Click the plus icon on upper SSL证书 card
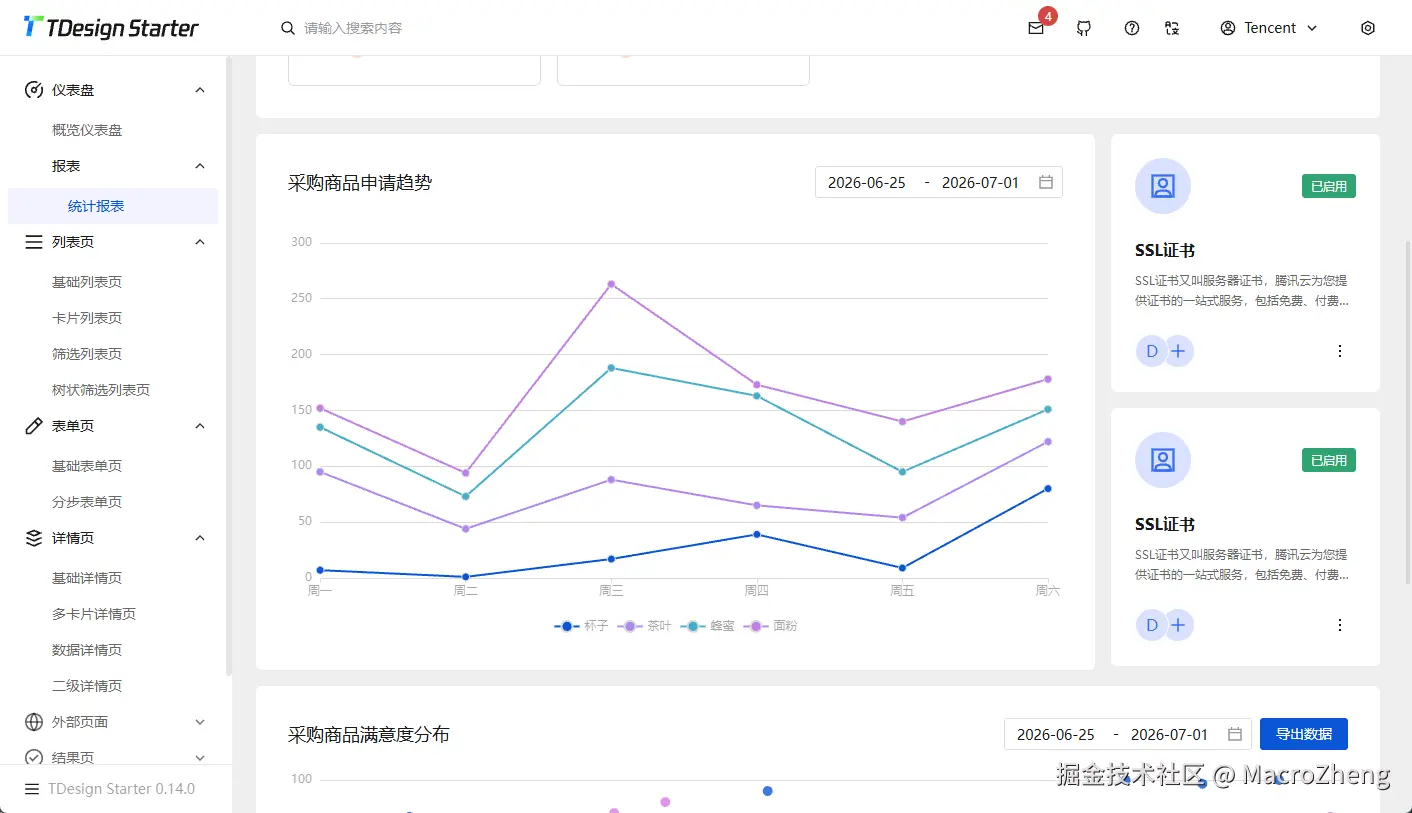The height and width of the screenshot is (813, 1412). tap(1179, 351)
